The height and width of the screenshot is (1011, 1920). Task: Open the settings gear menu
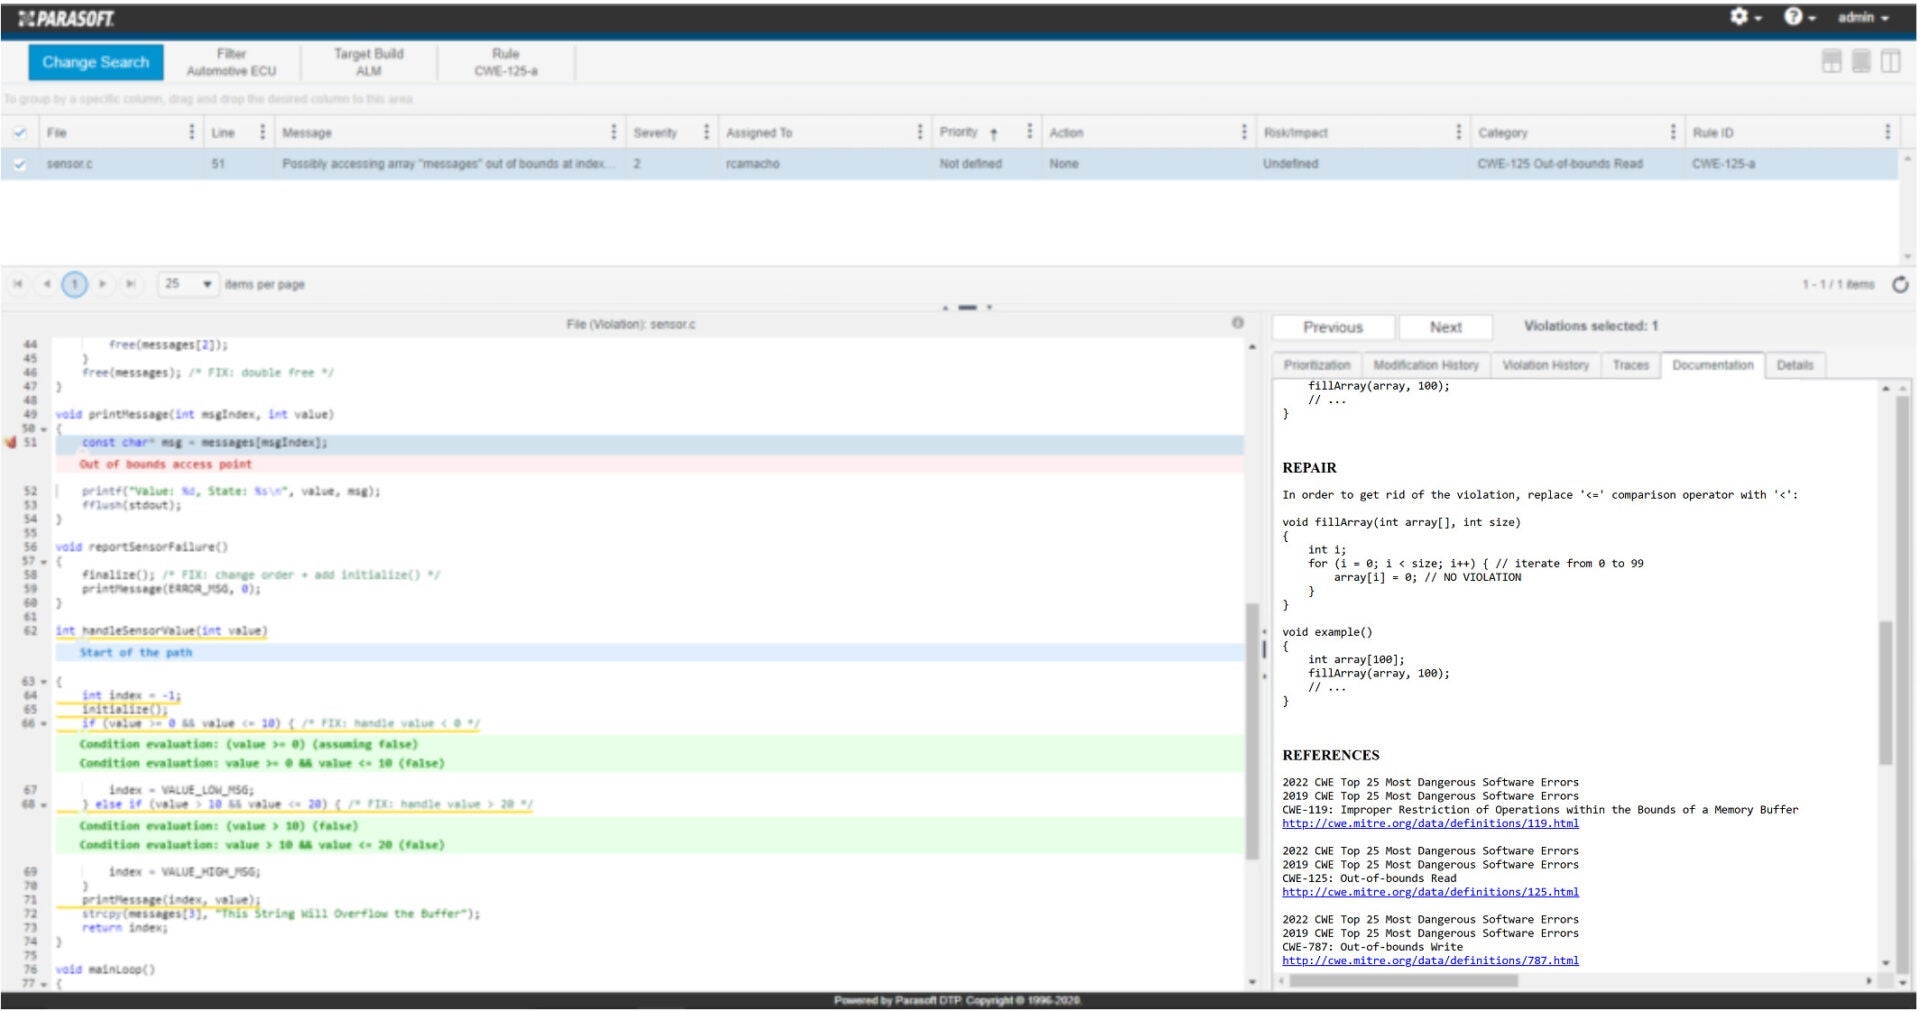coord(1740,17)
